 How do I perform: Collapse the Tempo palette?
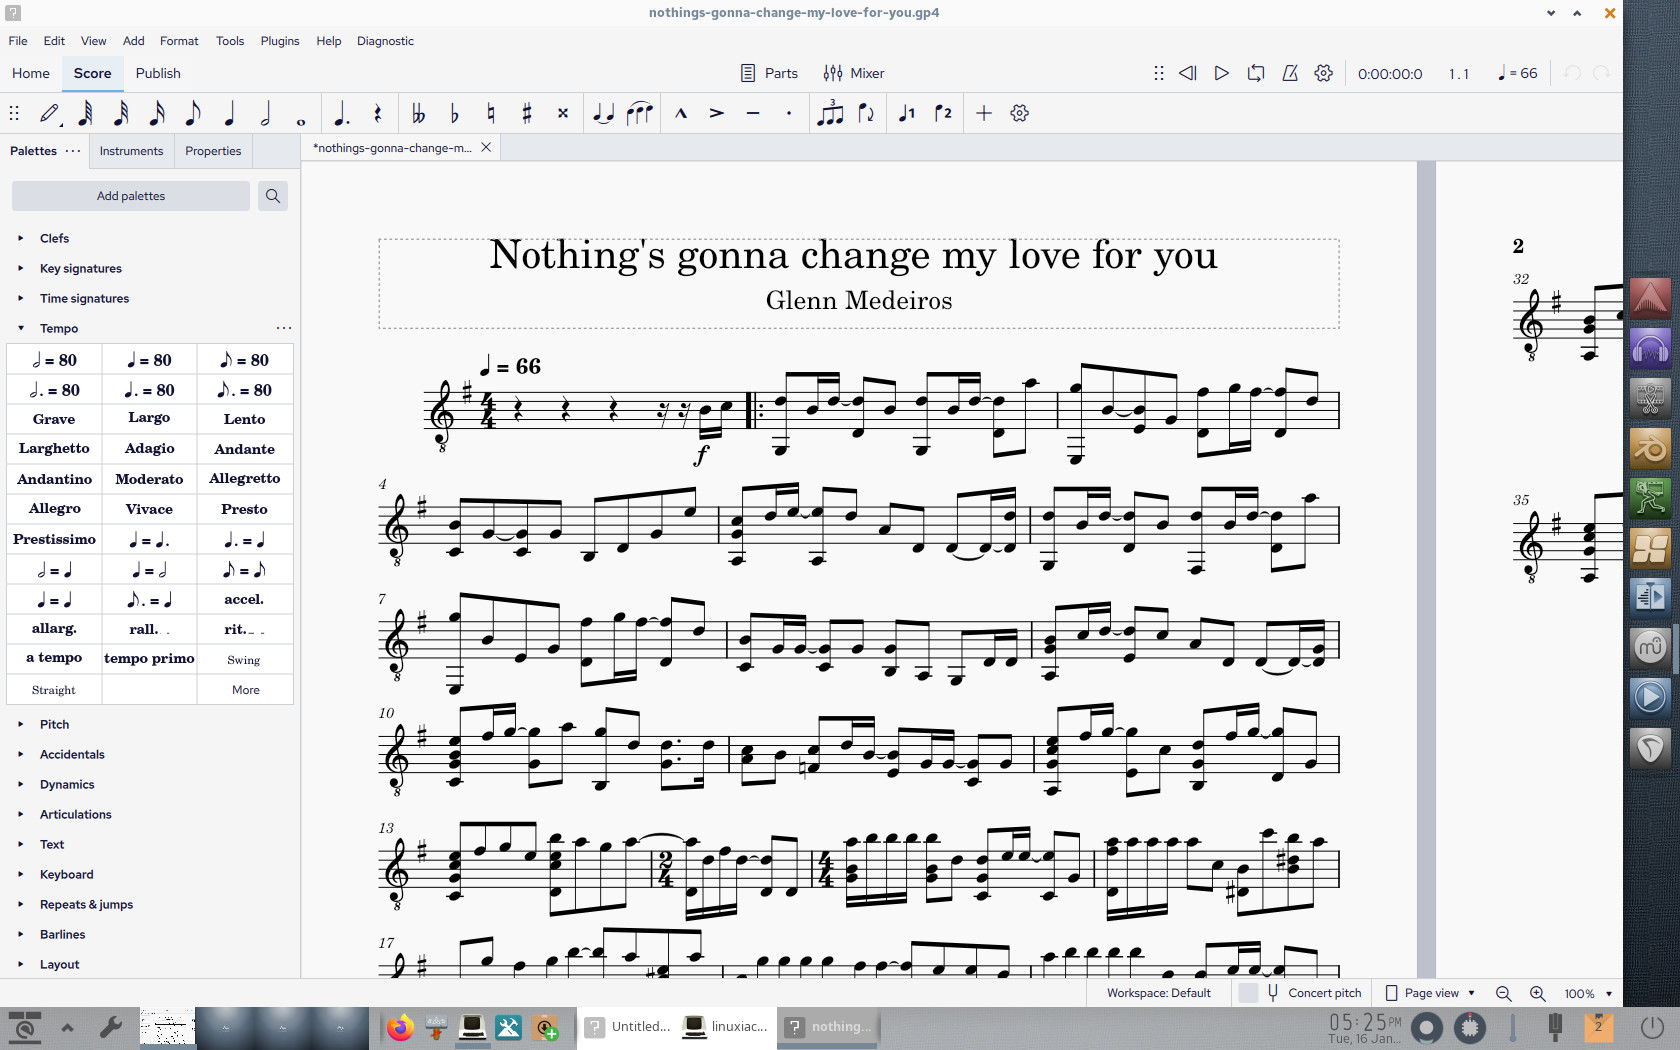[20, 328]
